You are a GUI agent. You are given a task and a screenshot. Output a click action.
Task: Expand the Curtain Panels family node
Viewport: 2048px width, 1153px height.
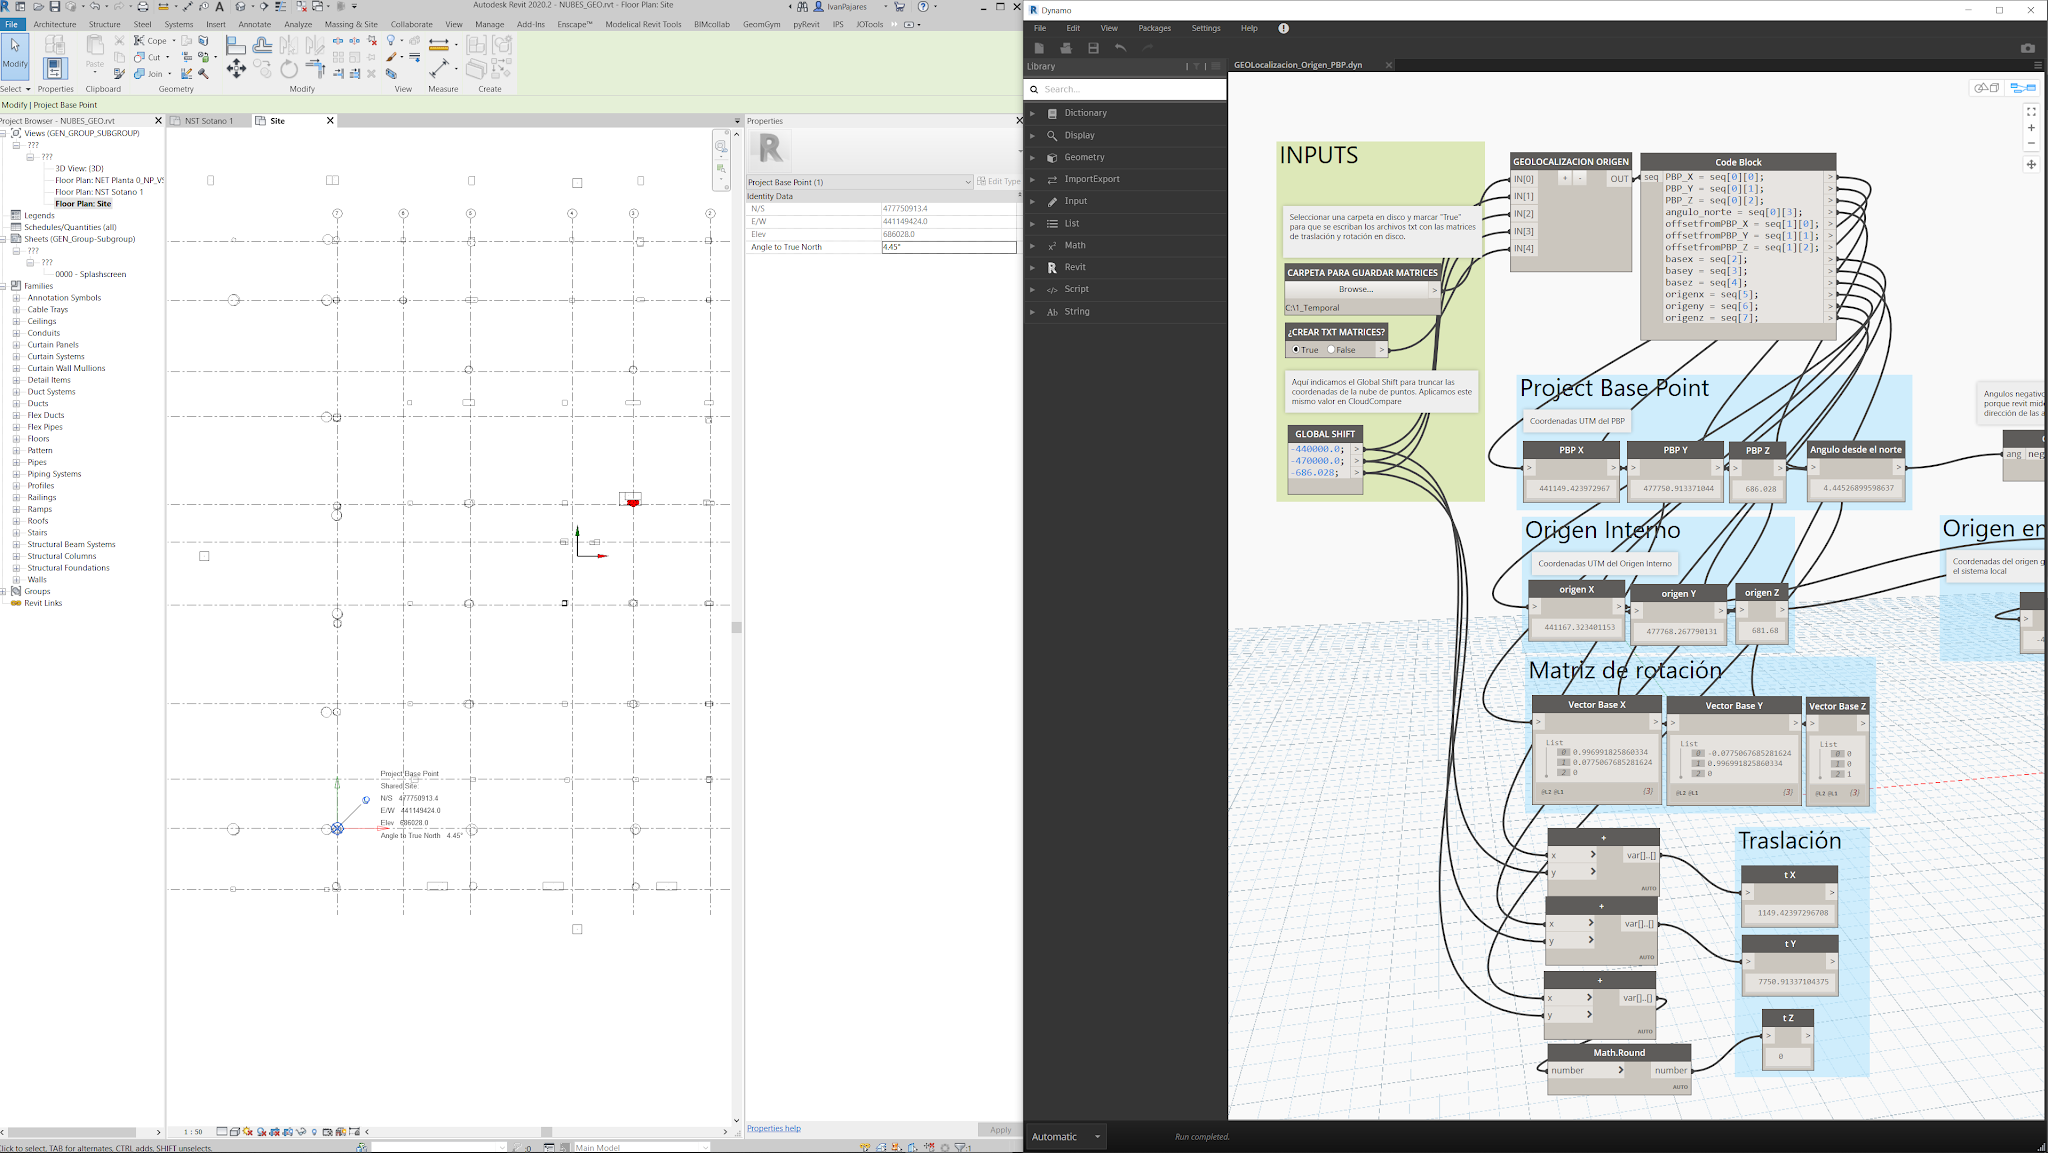click(x=16, y=345)
